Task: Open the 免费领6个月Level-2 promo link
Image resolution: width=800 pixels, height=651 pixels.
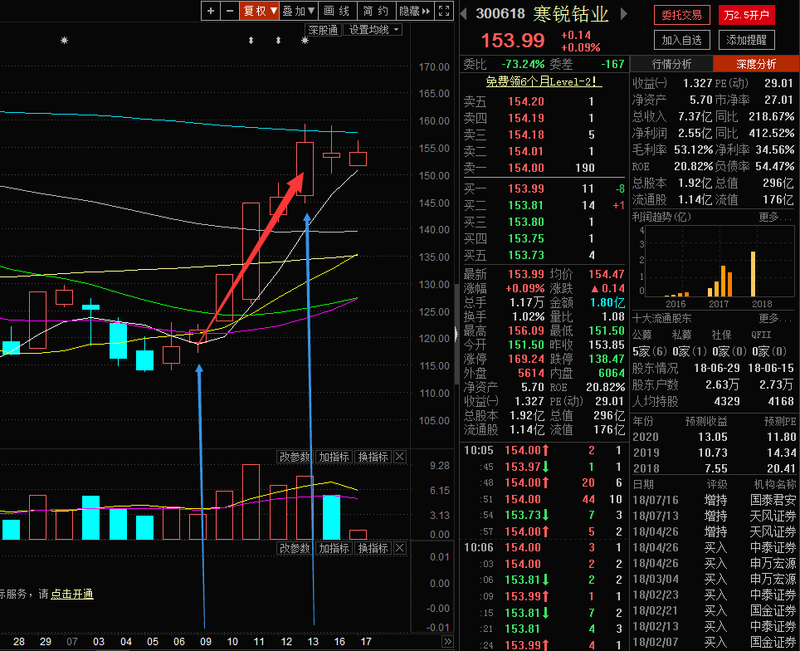Action: click(x=543, y=82)
